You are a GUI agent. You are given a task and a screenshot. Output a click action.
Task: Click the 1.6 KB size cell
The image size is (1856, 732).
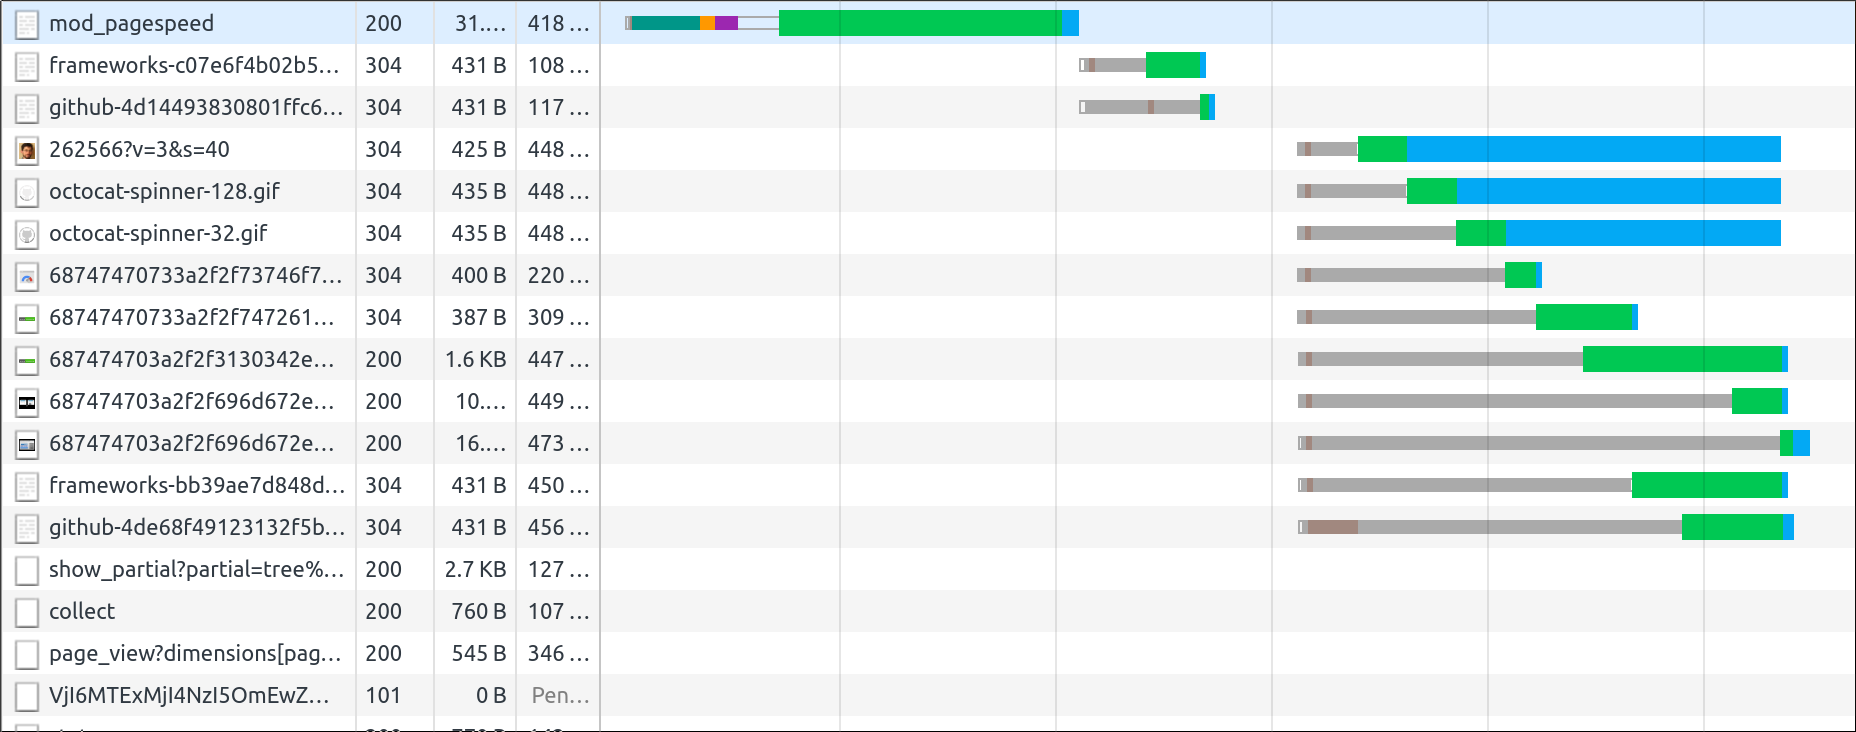coord(476,359)
